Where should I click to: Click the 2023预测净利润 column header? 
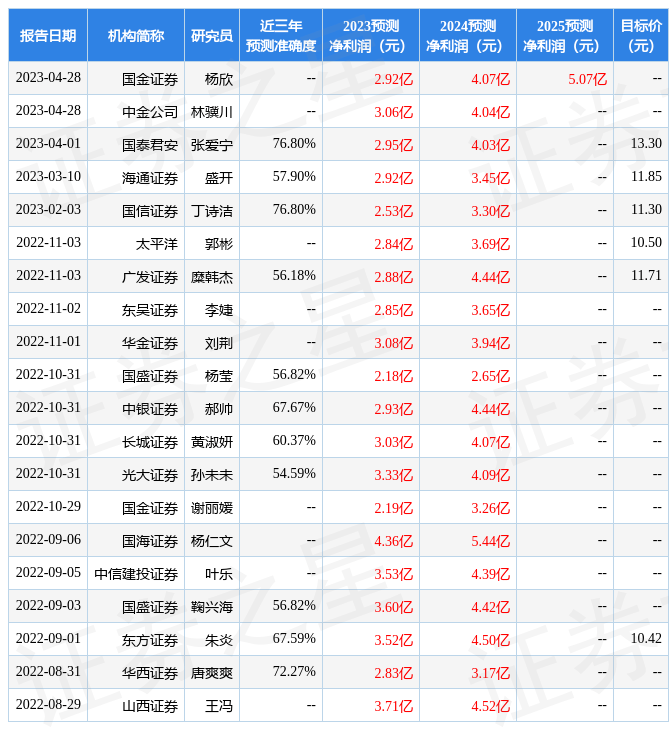coord(370,36)
